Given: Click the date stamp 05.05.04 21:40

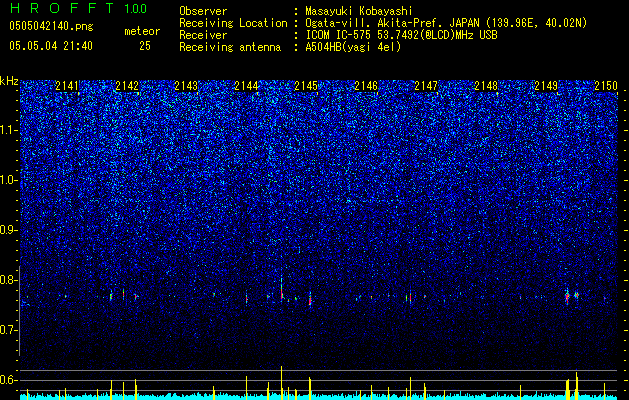Looking at the screenshot, I should tap(51, 46).
